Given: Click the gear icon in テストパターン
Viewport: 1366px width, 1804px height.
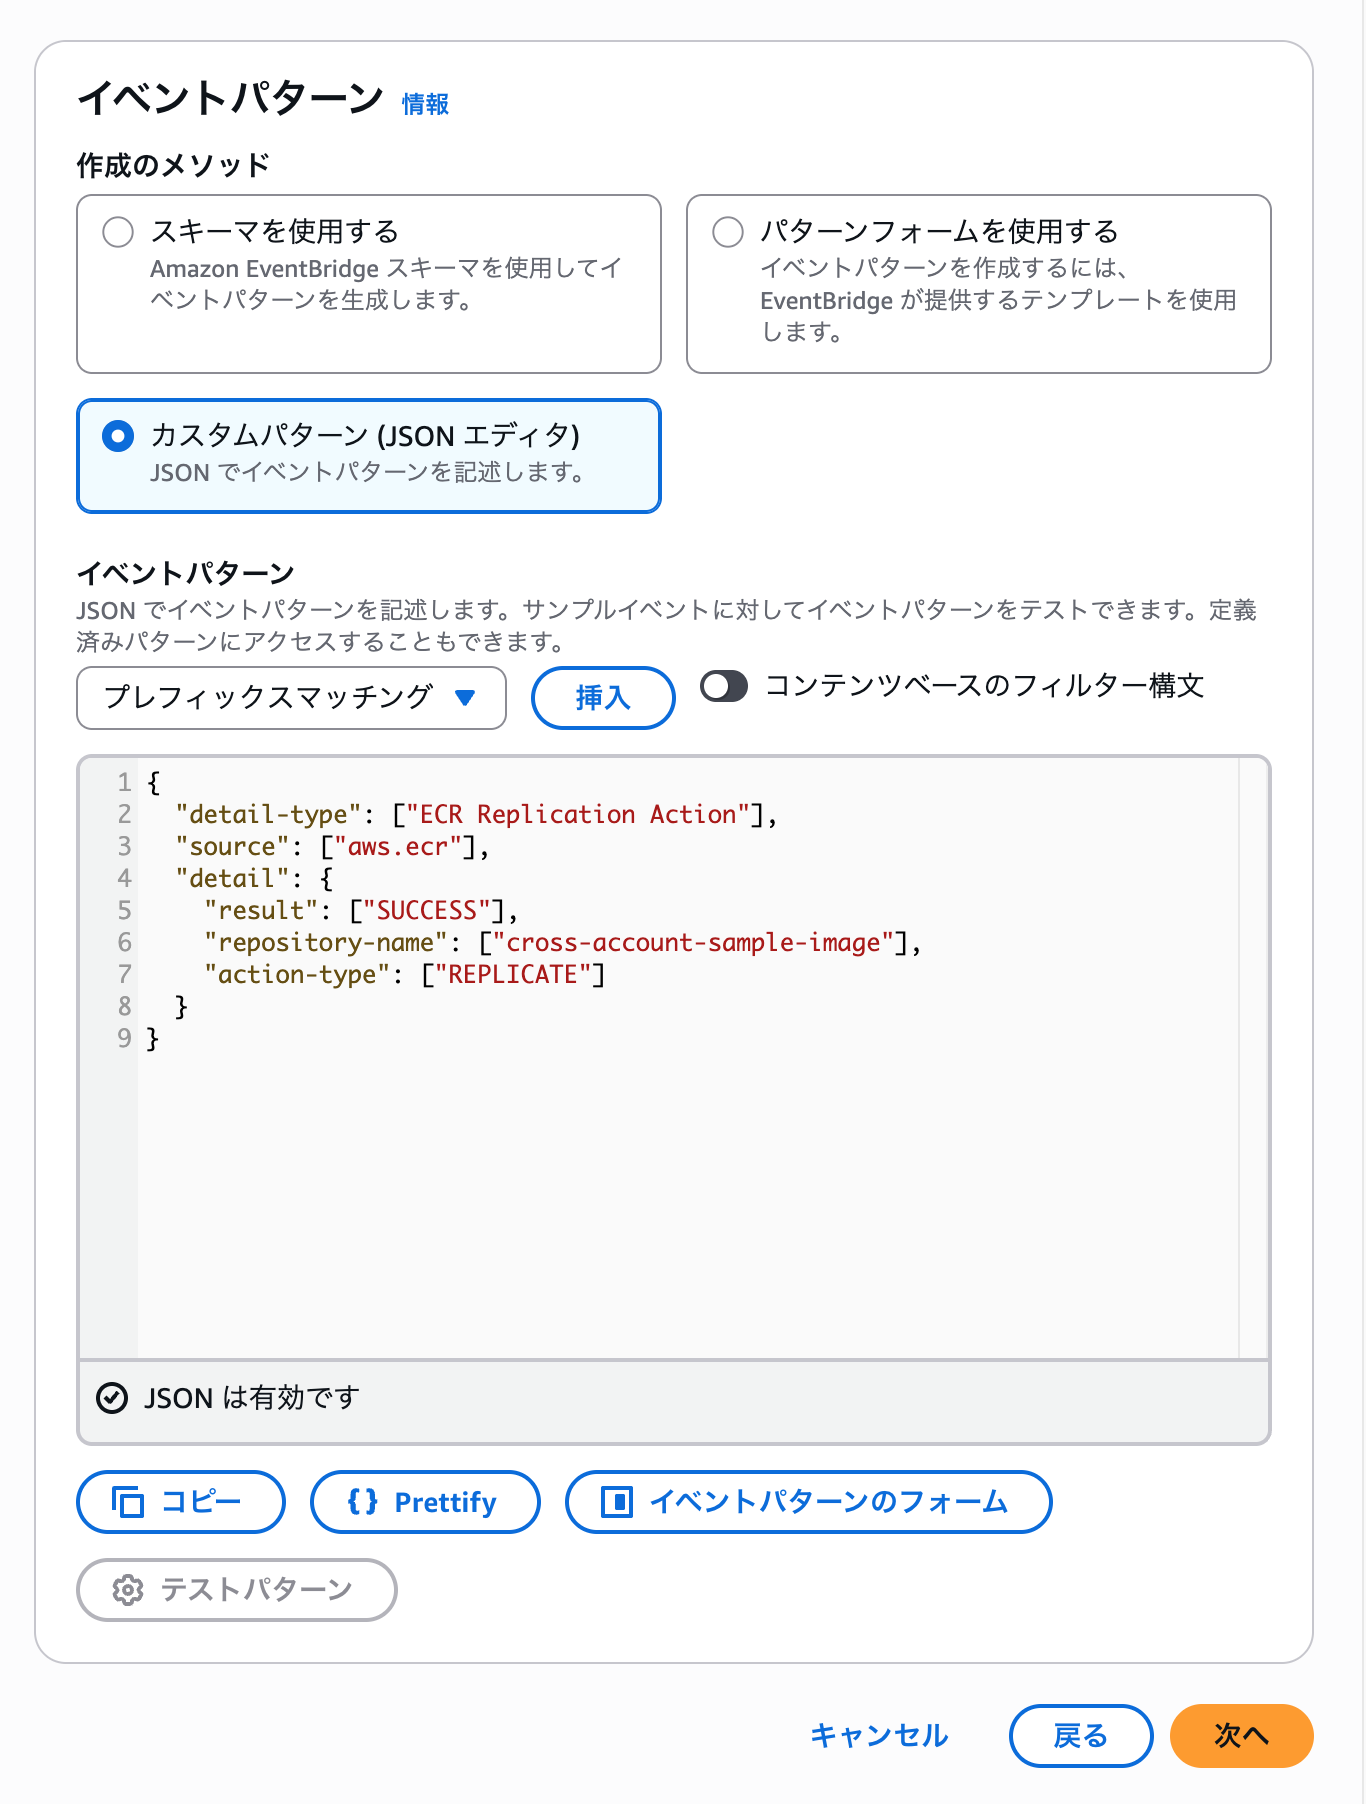Looking at the screenshot, I should point(128,1590).
